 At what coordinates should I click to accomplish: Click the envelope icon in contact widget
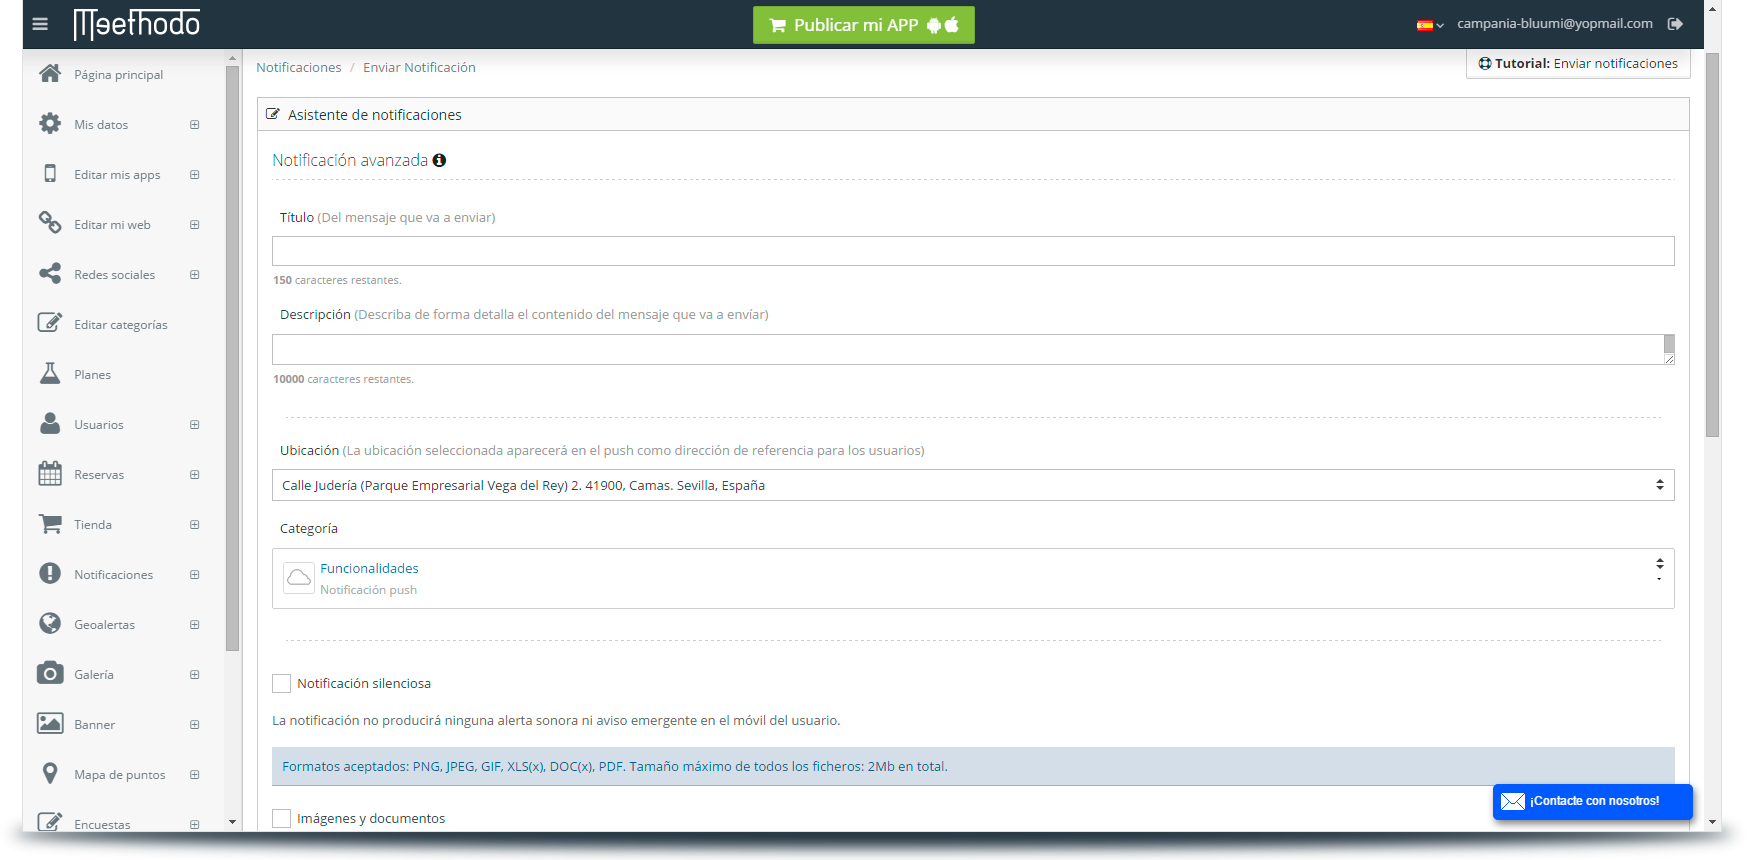[x=1513, y=801]
